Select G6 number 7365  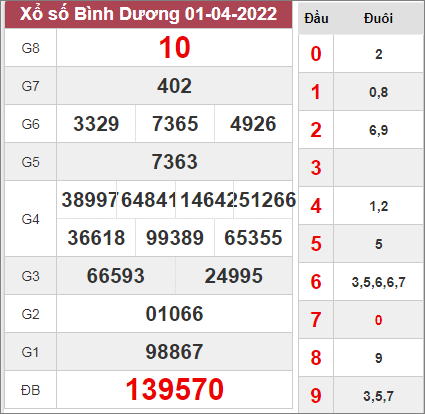click(x=175, y=124)
